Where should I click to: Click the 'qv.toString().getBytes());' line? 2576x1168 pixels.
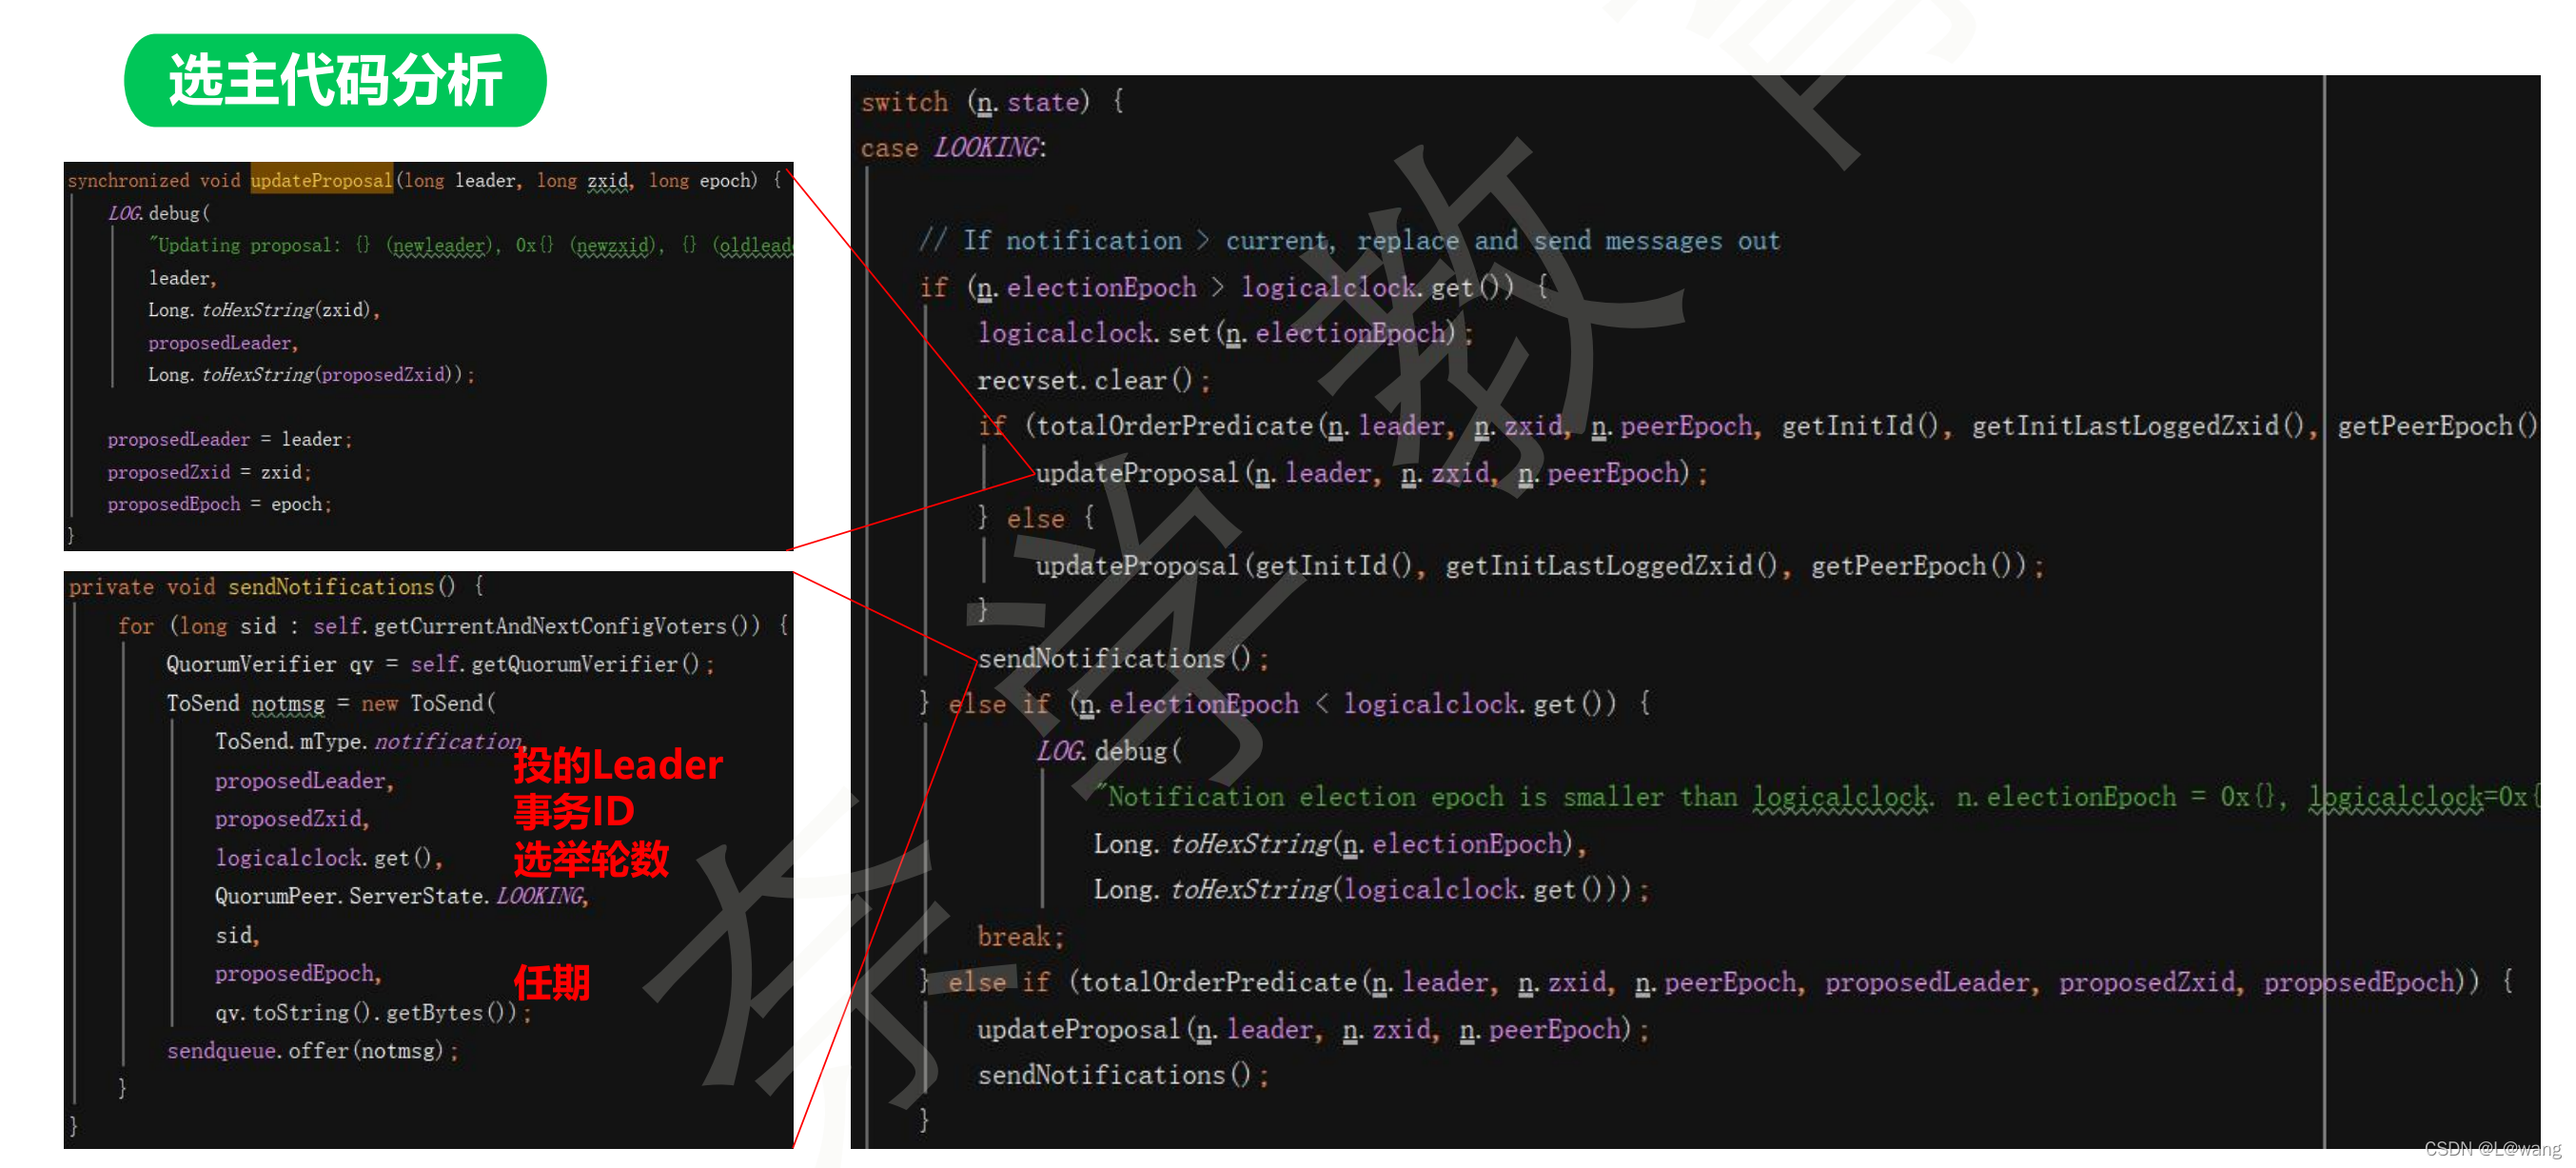click(x=373, y=1012)
